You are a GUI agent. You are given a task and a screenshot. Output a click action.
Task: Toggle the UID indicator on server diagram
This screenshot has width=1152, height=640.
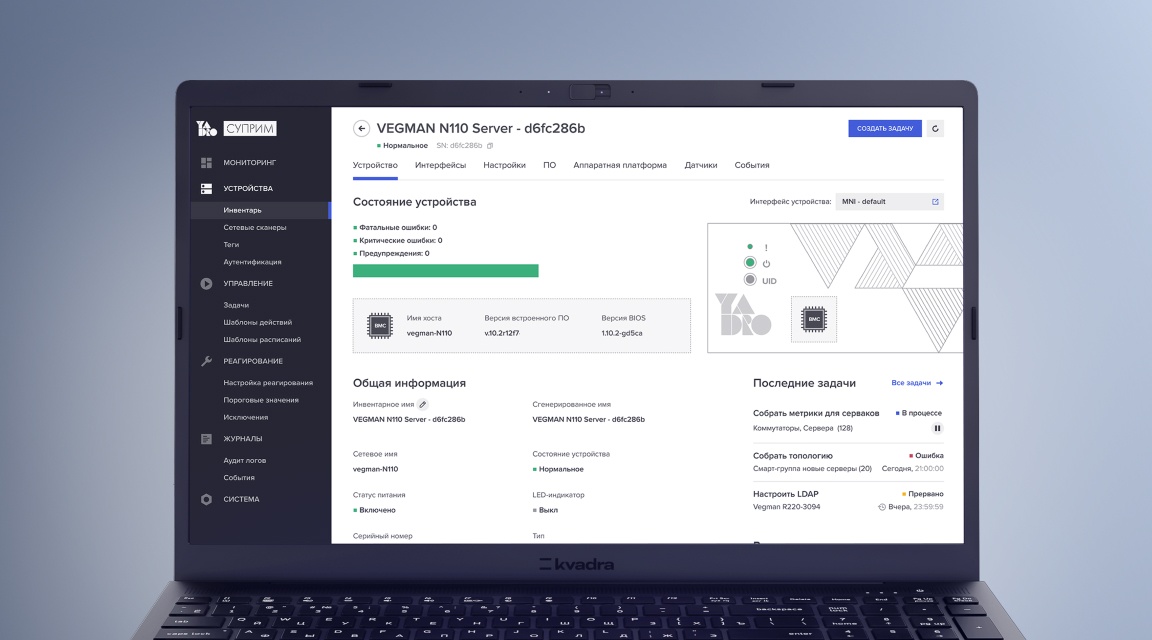(750, 280)
